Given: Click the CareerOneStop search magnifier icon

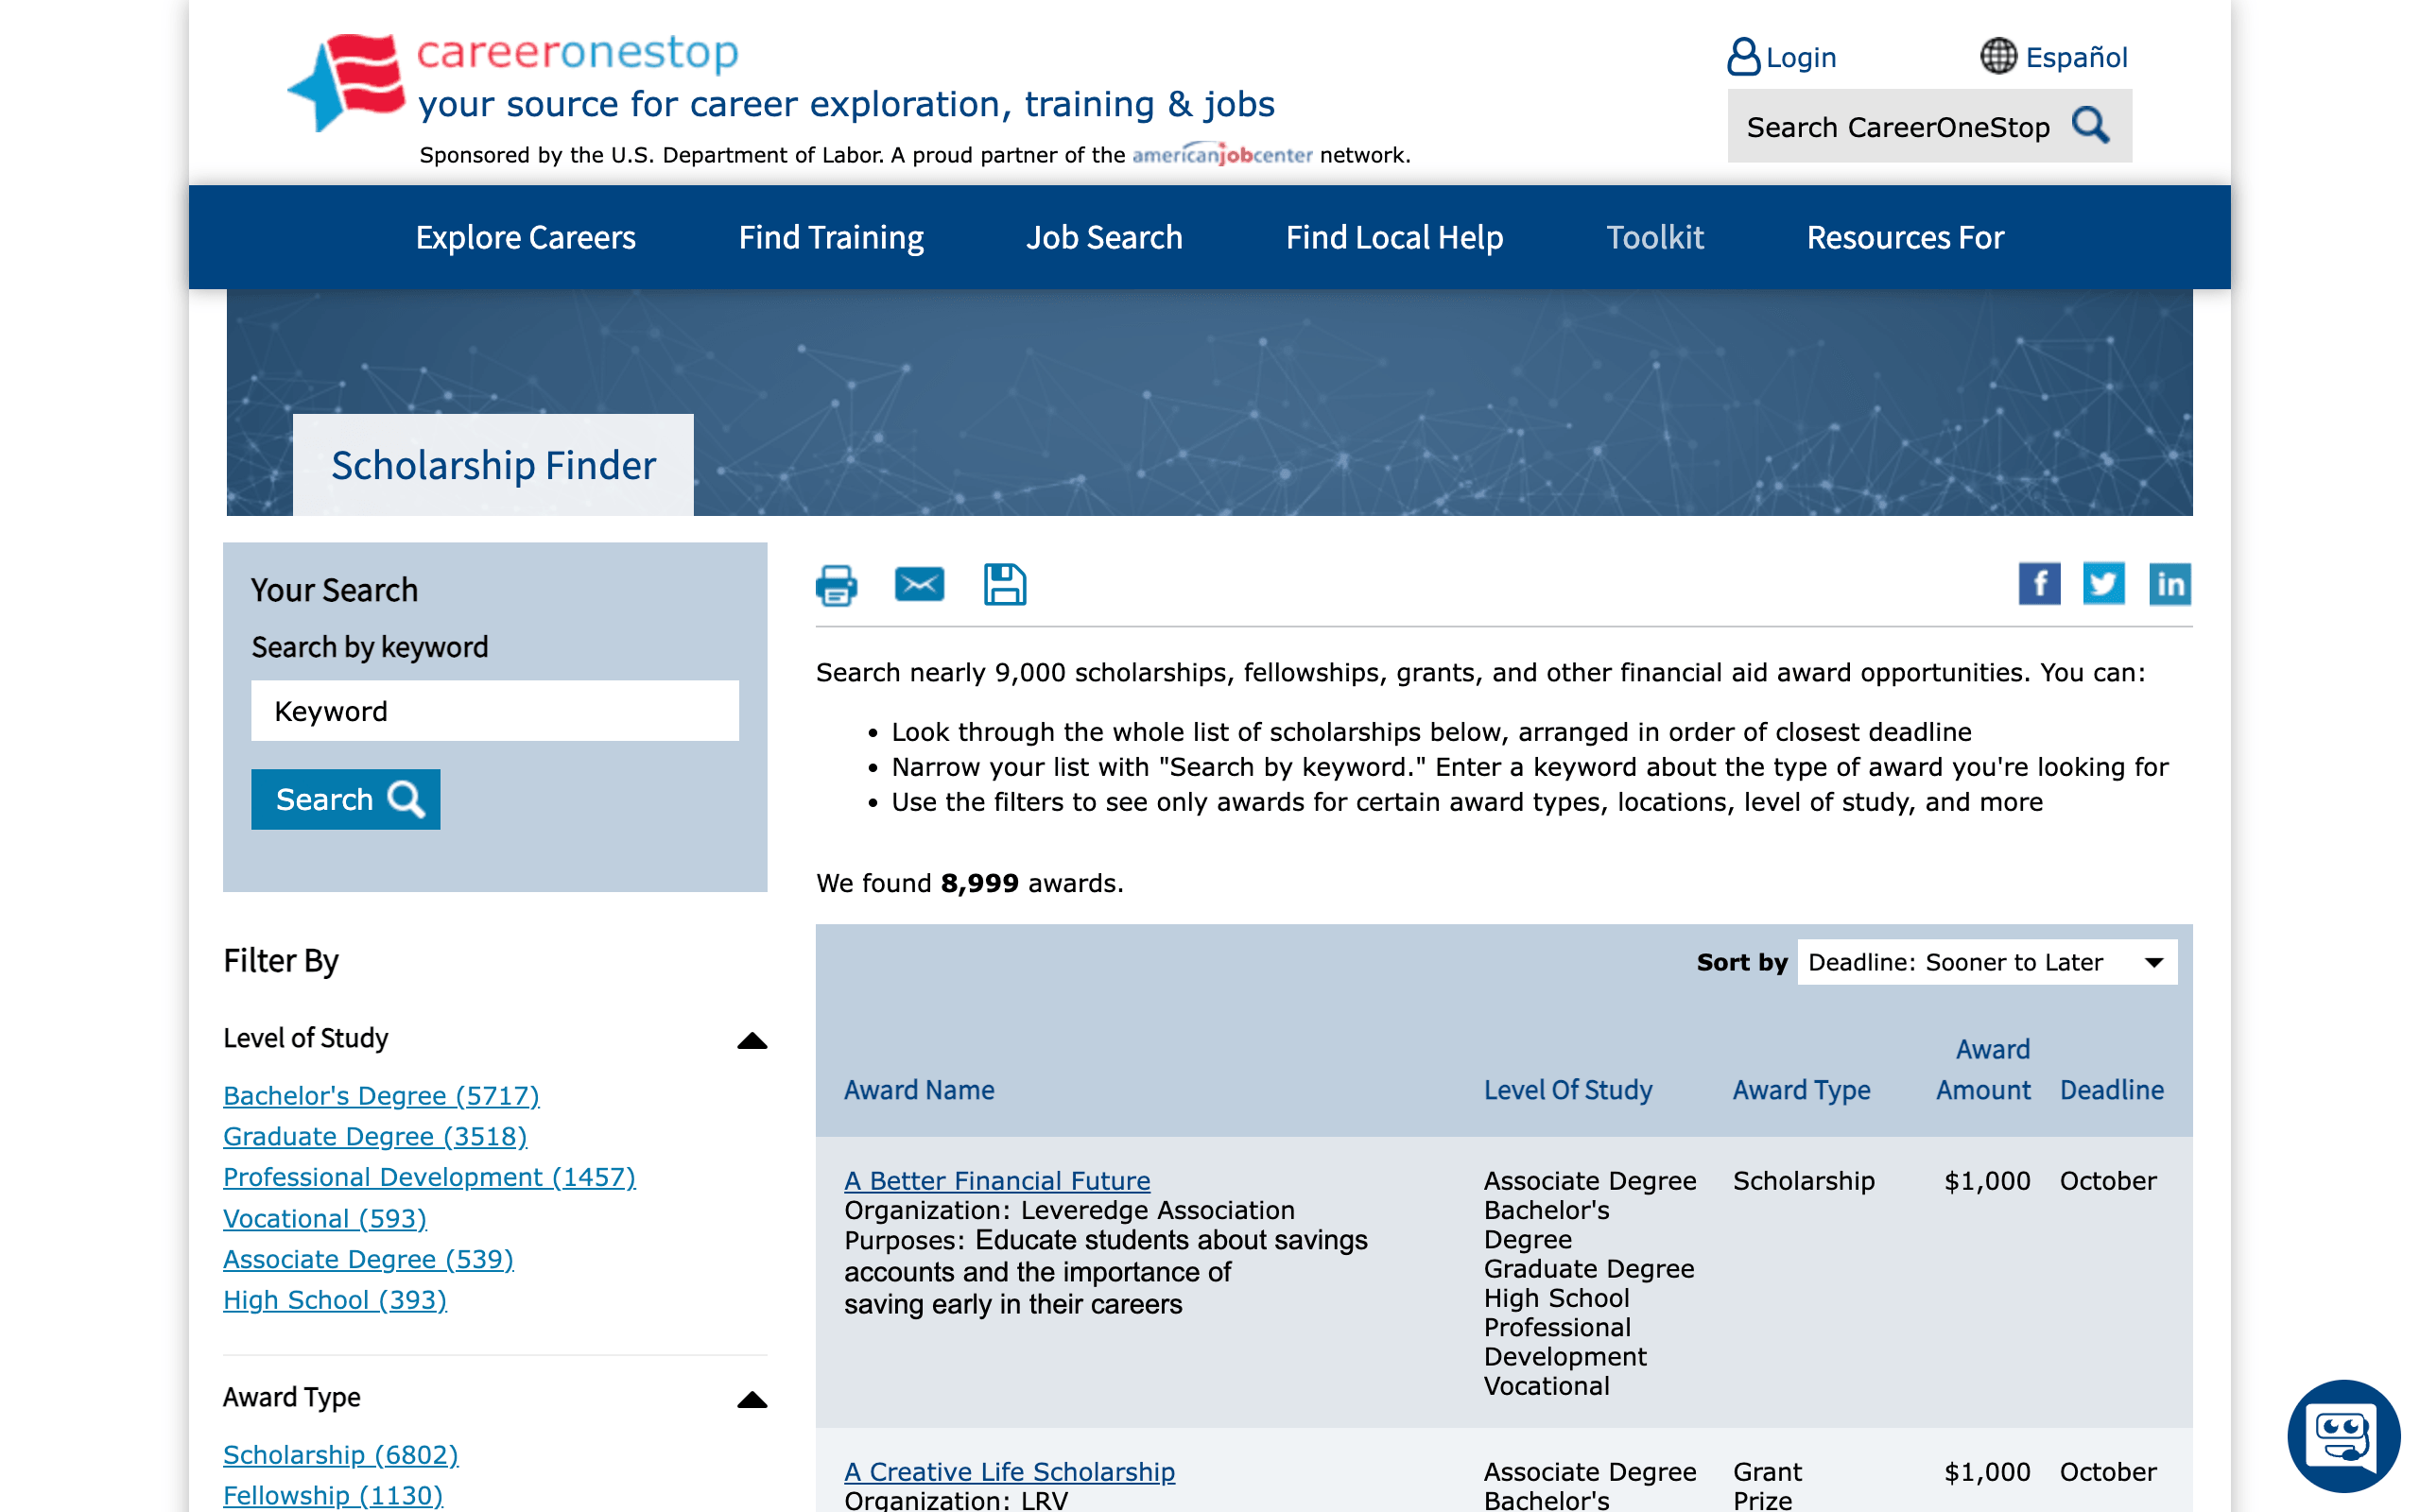Looking at the screenshot, I should pos(2090,126).
